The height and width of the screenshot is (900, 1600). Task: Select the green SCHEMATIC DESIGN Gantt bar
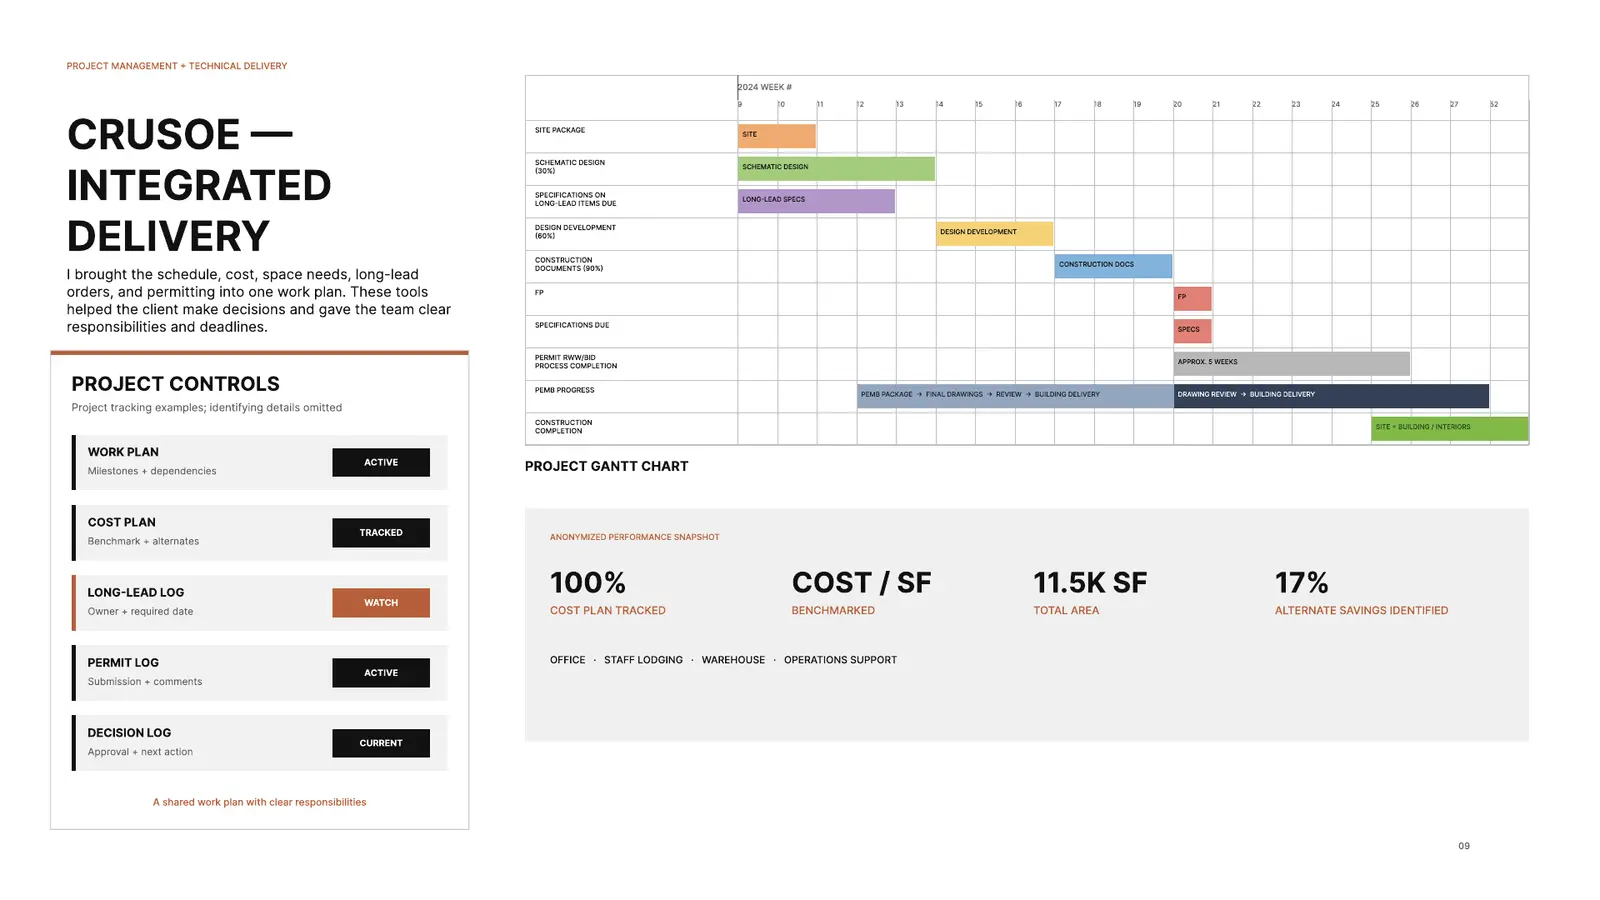tap(836, 168)
